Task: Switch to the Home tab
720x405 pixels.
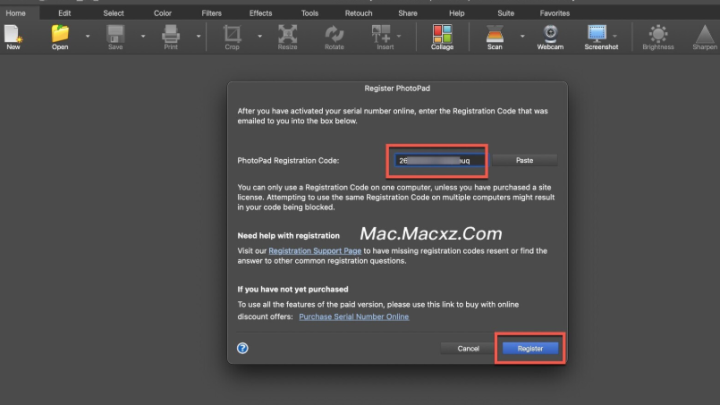Action: tap(16, 13)
